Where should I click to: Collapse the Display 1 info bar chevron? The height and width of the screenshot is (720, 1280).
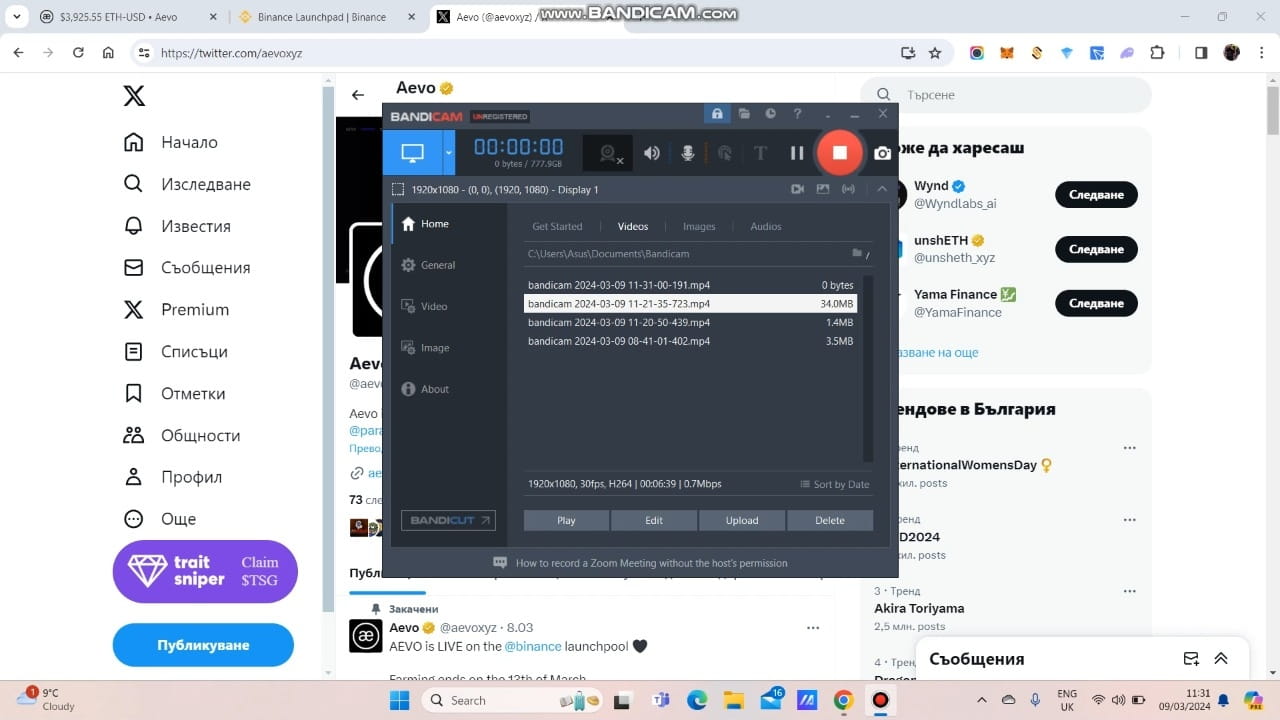tap(881, 188)
